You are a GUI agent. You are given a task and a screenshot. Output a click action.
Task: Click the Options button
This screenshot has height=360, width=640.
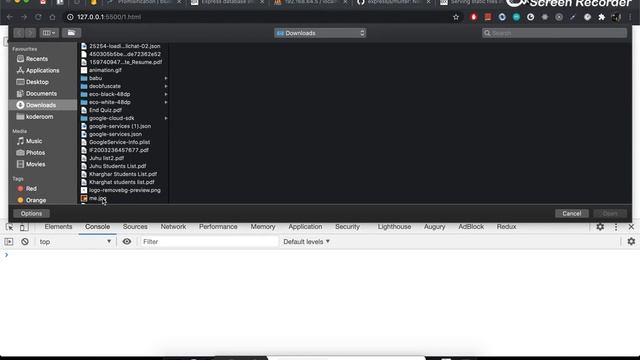pos(31,213)
